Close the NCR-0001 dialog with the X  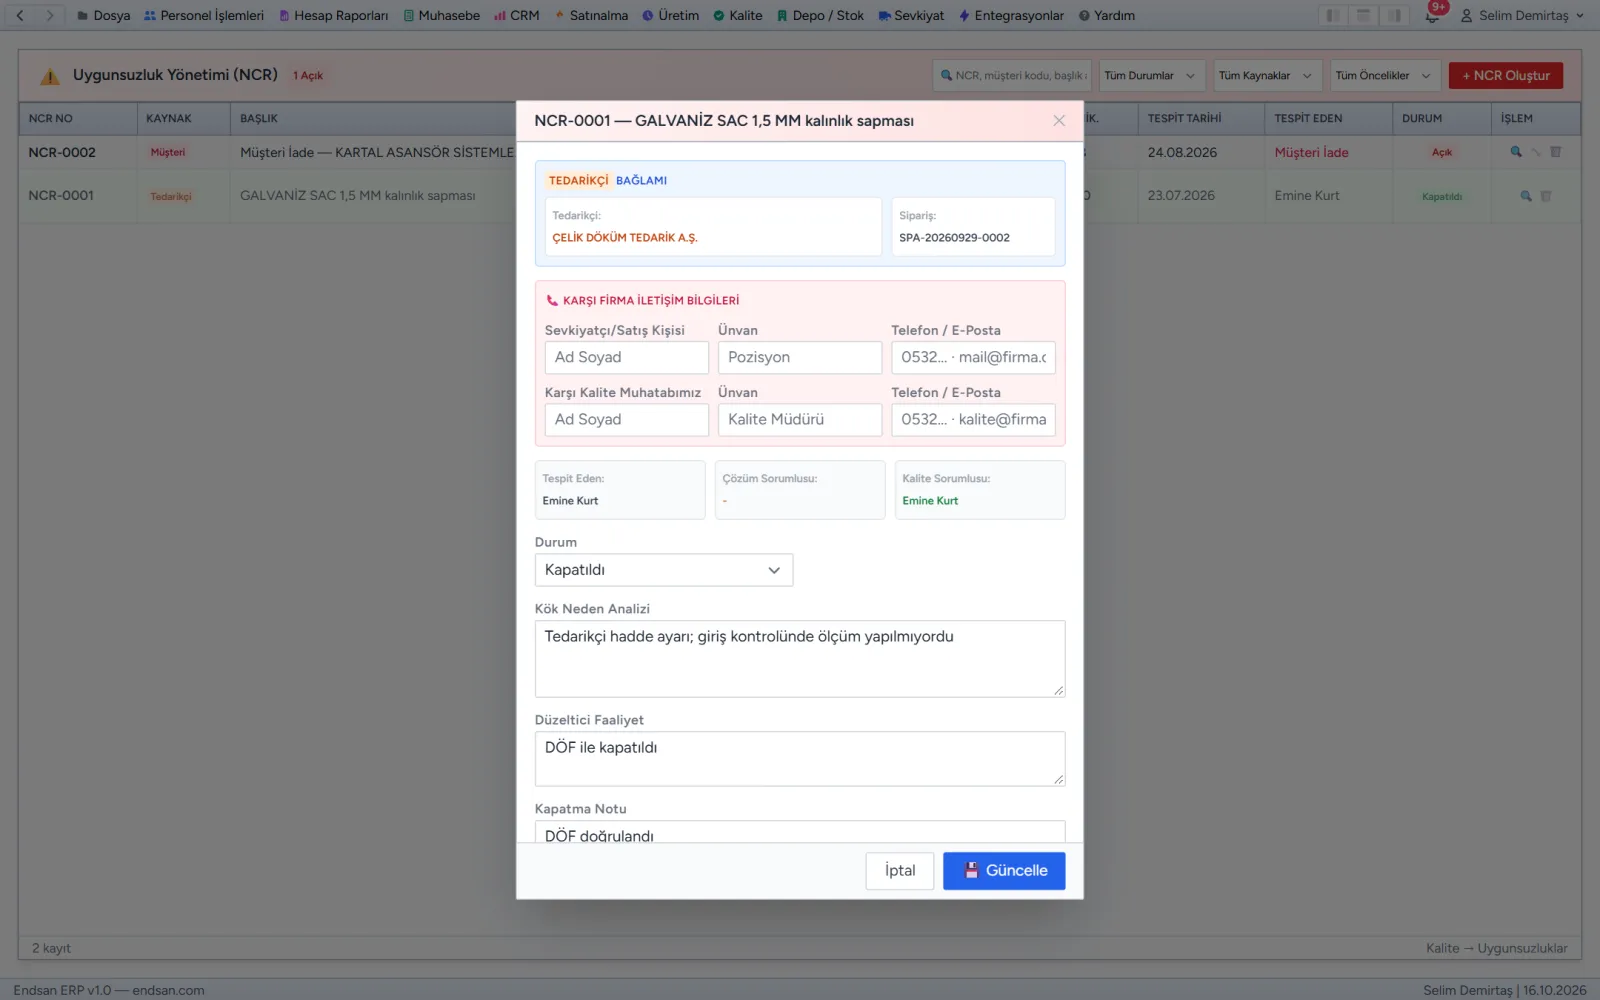point(1059,121)
